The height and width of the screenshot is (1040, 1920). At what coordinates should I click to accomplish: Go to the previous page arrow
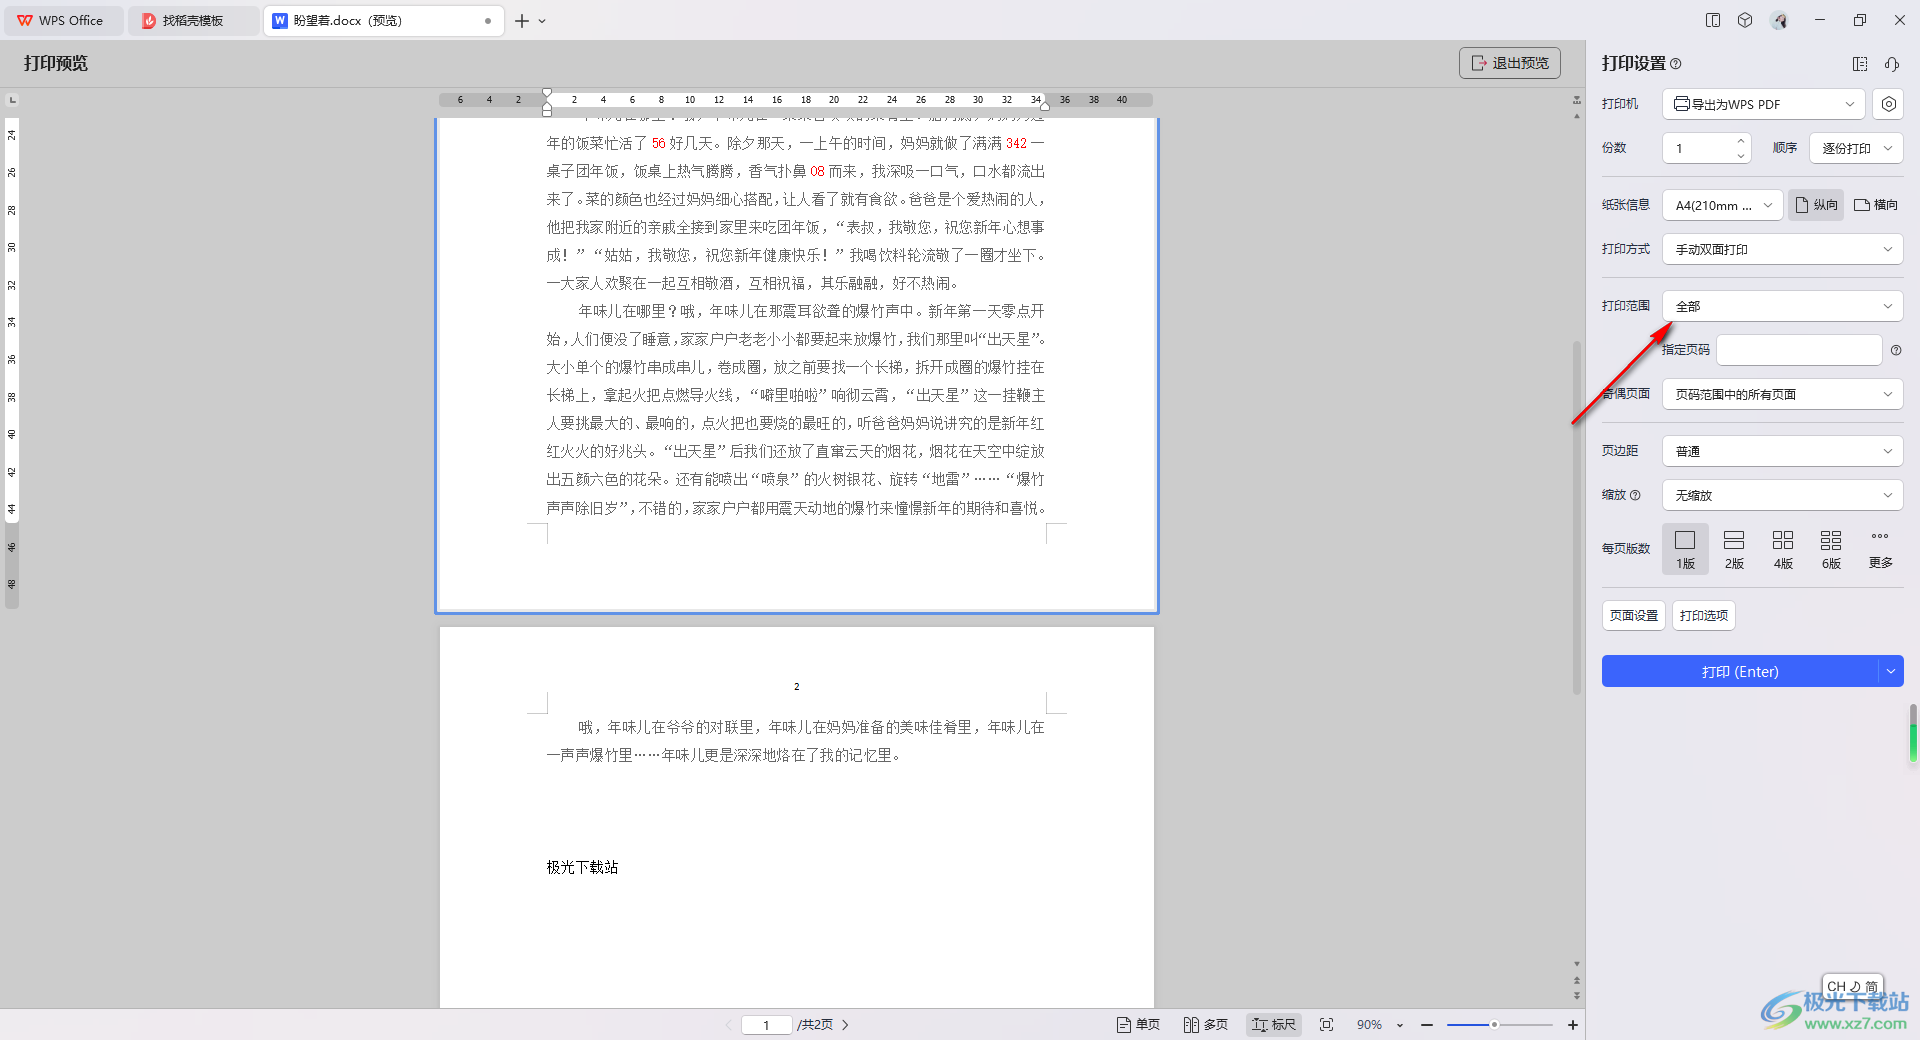(x=729, y=1025)
